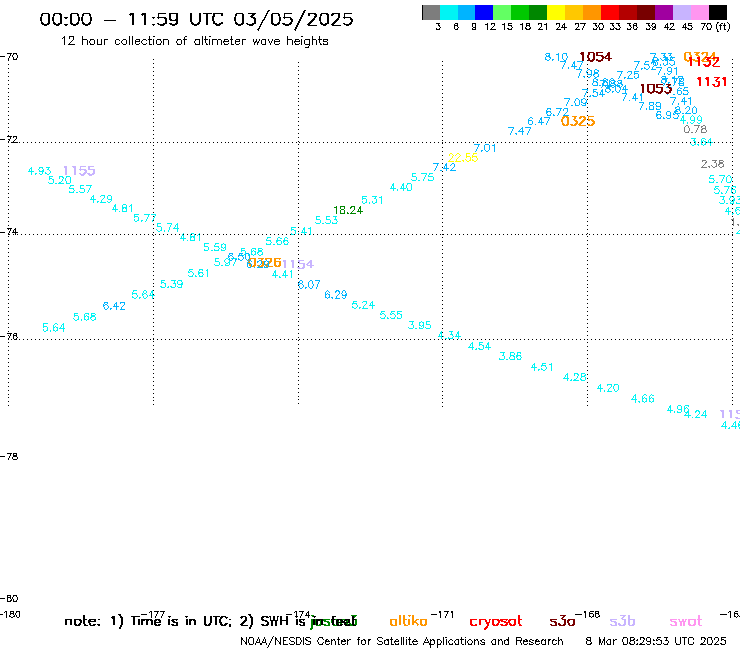Select the purple legend color swatch
740x650 pixels.
tap(664, 12)
